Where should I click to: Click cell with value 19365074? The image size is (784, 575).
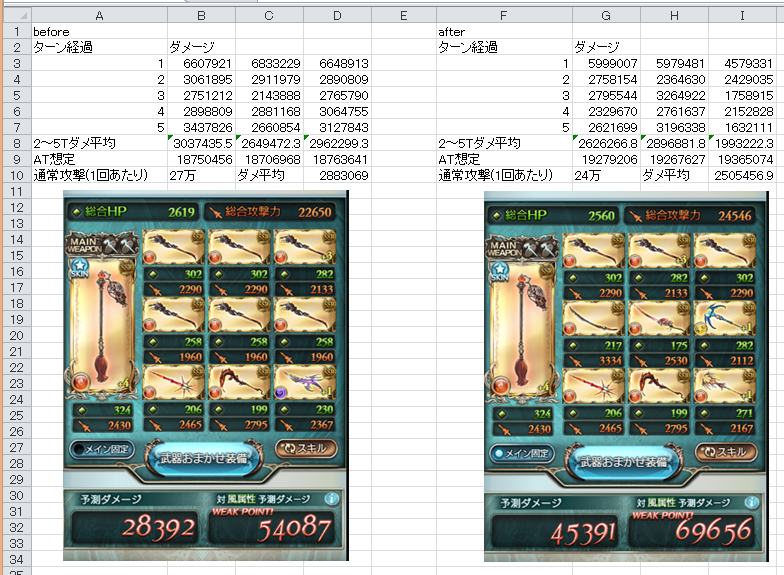coord(742,159)
